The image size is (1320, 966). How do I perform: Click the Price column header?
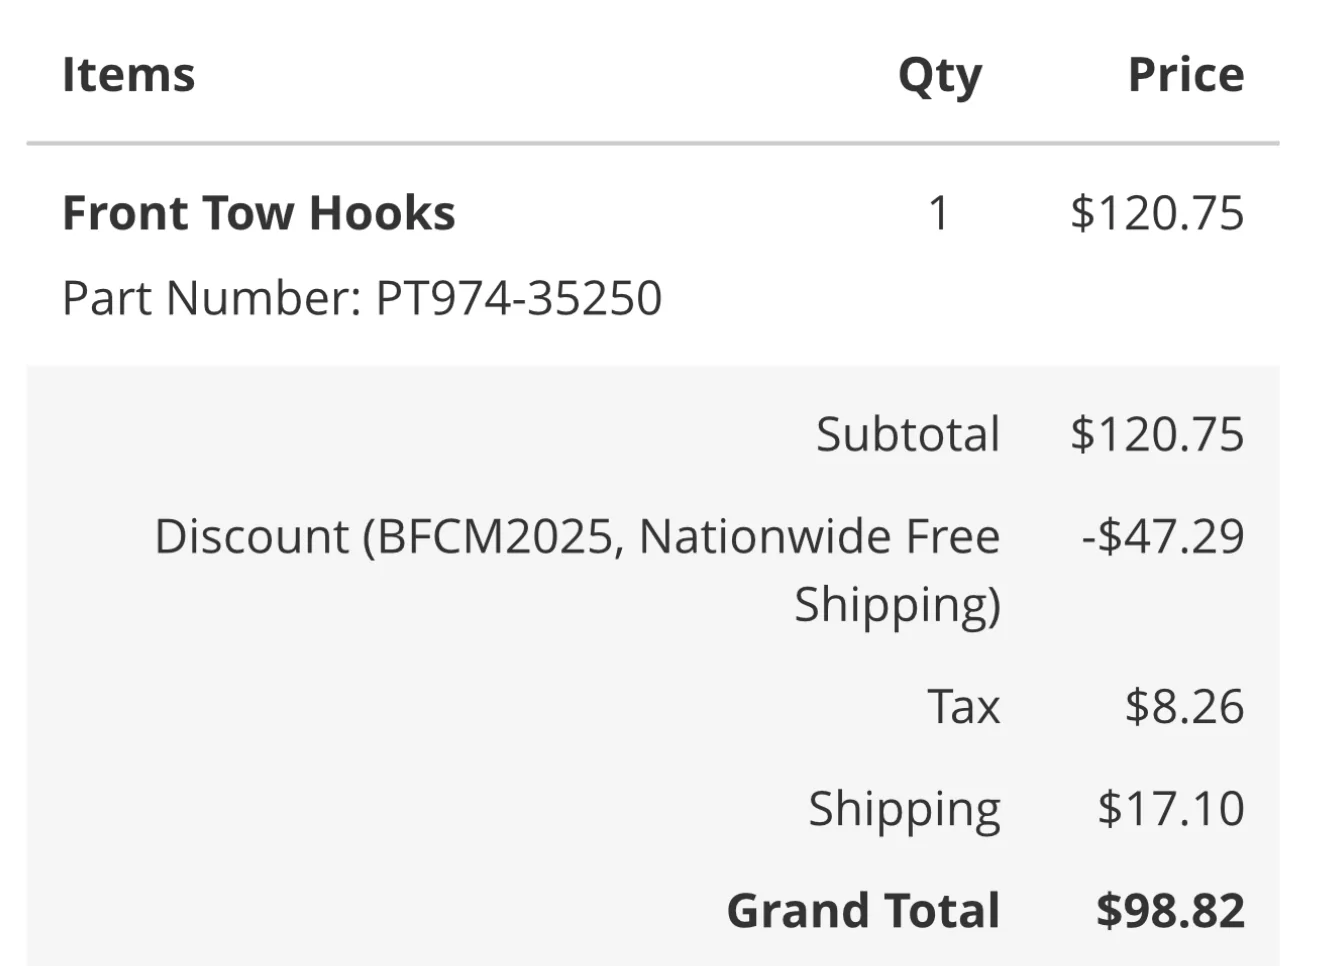coord(1185,75)
